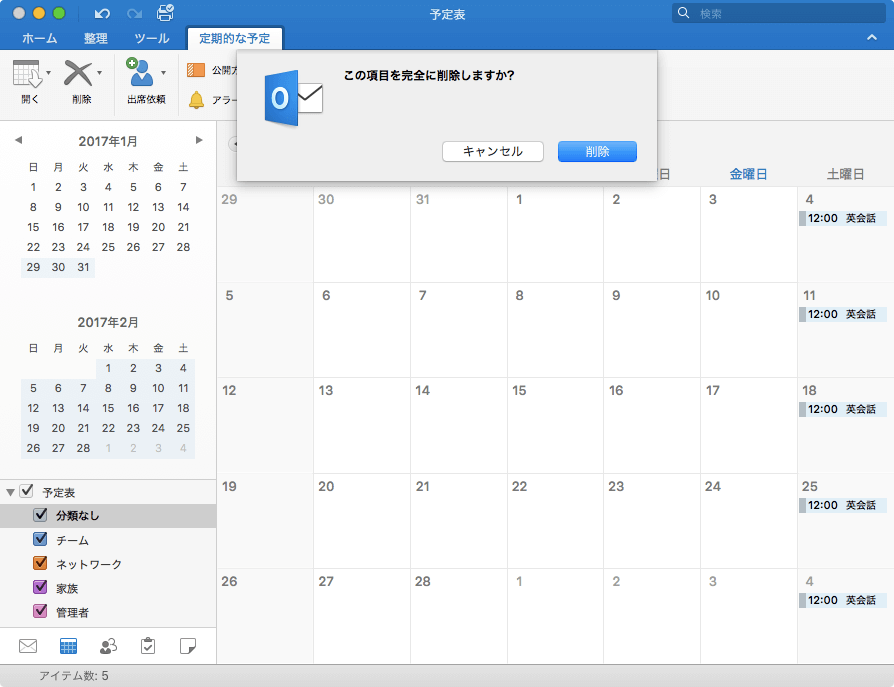Open the Tasks view icon
The image size is (894, 687).
click(148, 646)
